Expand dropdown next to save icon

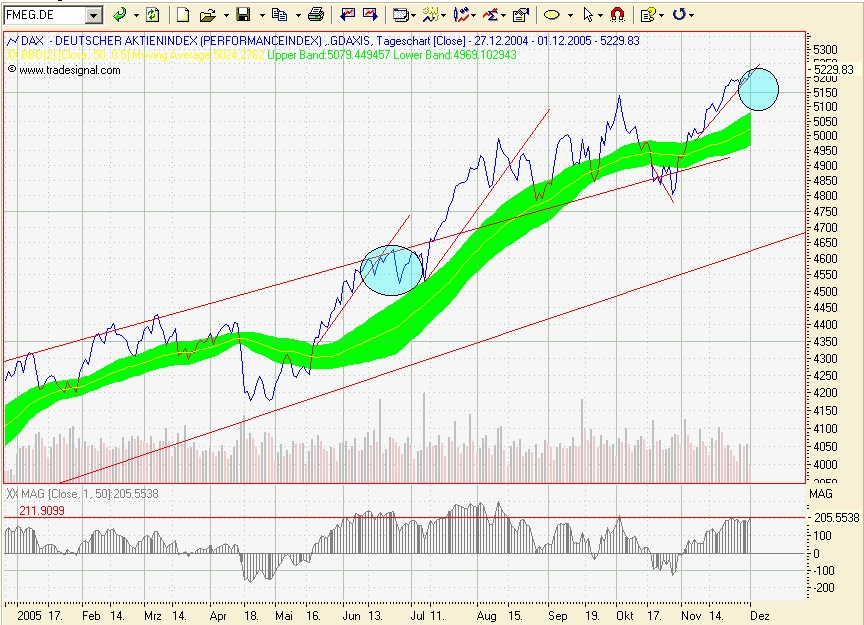(262, 15)
